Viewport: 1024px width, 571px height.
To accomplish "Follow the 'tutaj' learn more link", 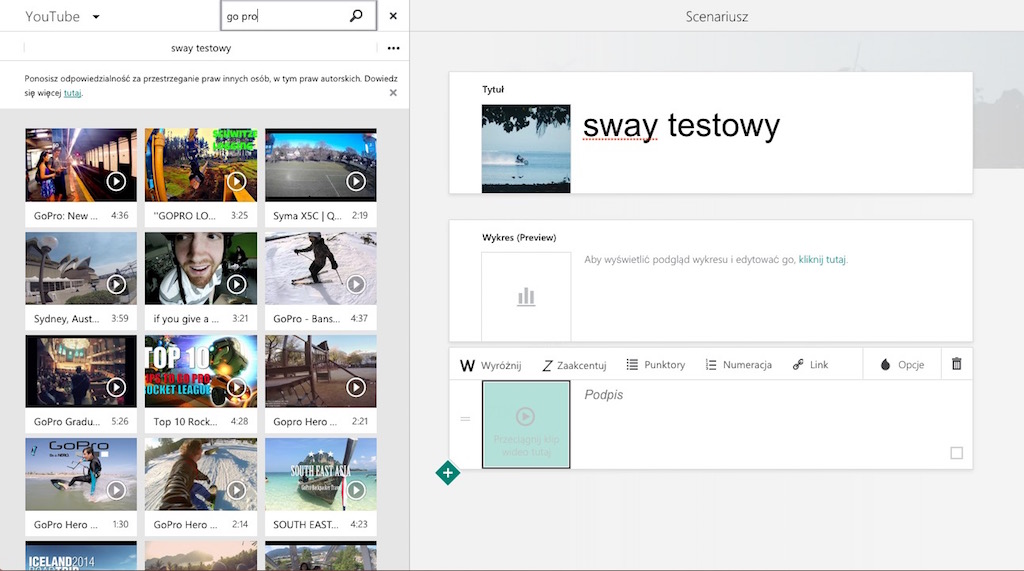I will coord(72,93).
